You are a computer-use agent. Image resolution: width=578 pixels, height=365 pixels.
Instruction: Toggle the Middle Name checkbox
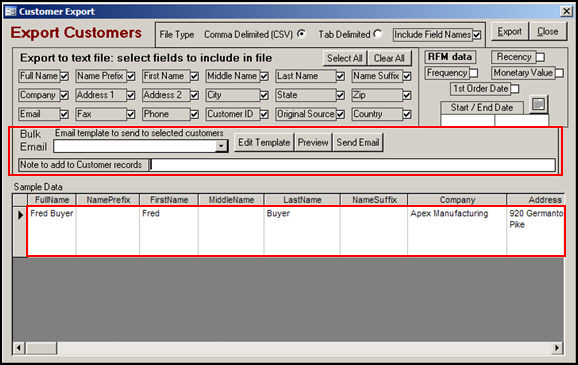pos(264,76)
